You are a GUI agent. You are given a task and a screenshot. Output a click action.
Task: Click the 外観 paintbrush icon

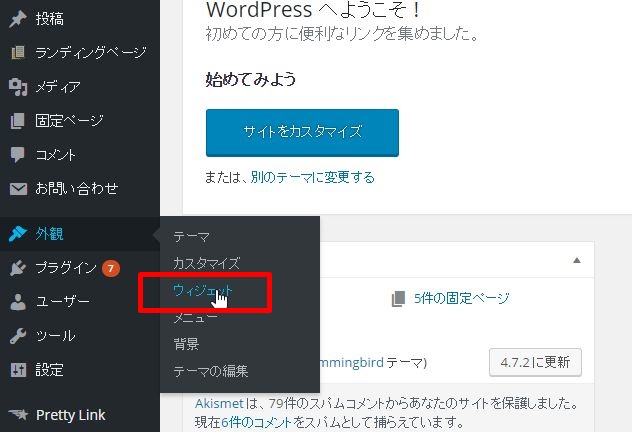pos(18,233)
